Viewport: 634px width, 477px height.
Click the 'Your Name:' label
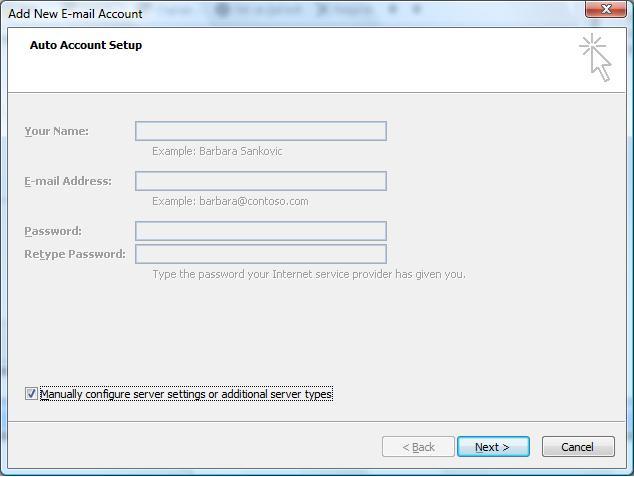[56, 131]
